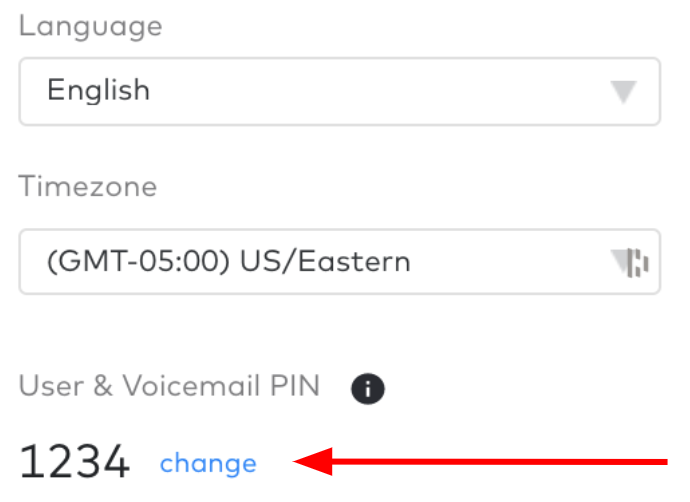690x502 pixels.
Task: Show PIN help via the black i icon
Action: 367,388
